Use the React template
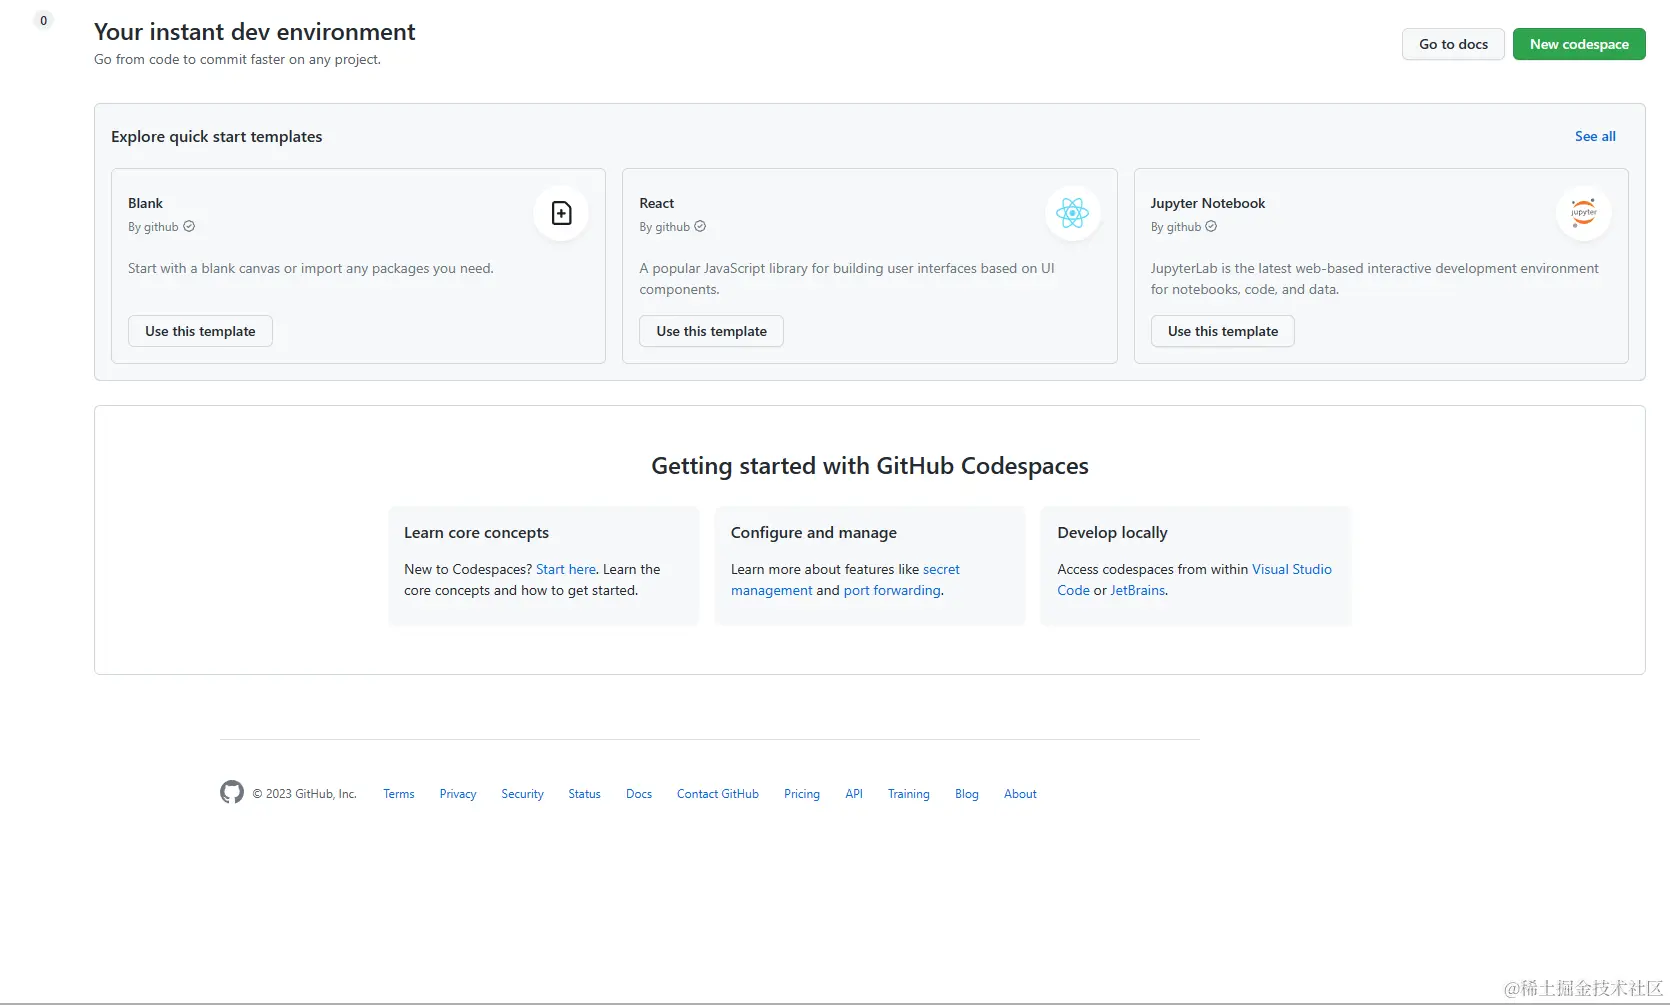The width and height of the screenshot is (1670, 1005). [x=711, y=331]
